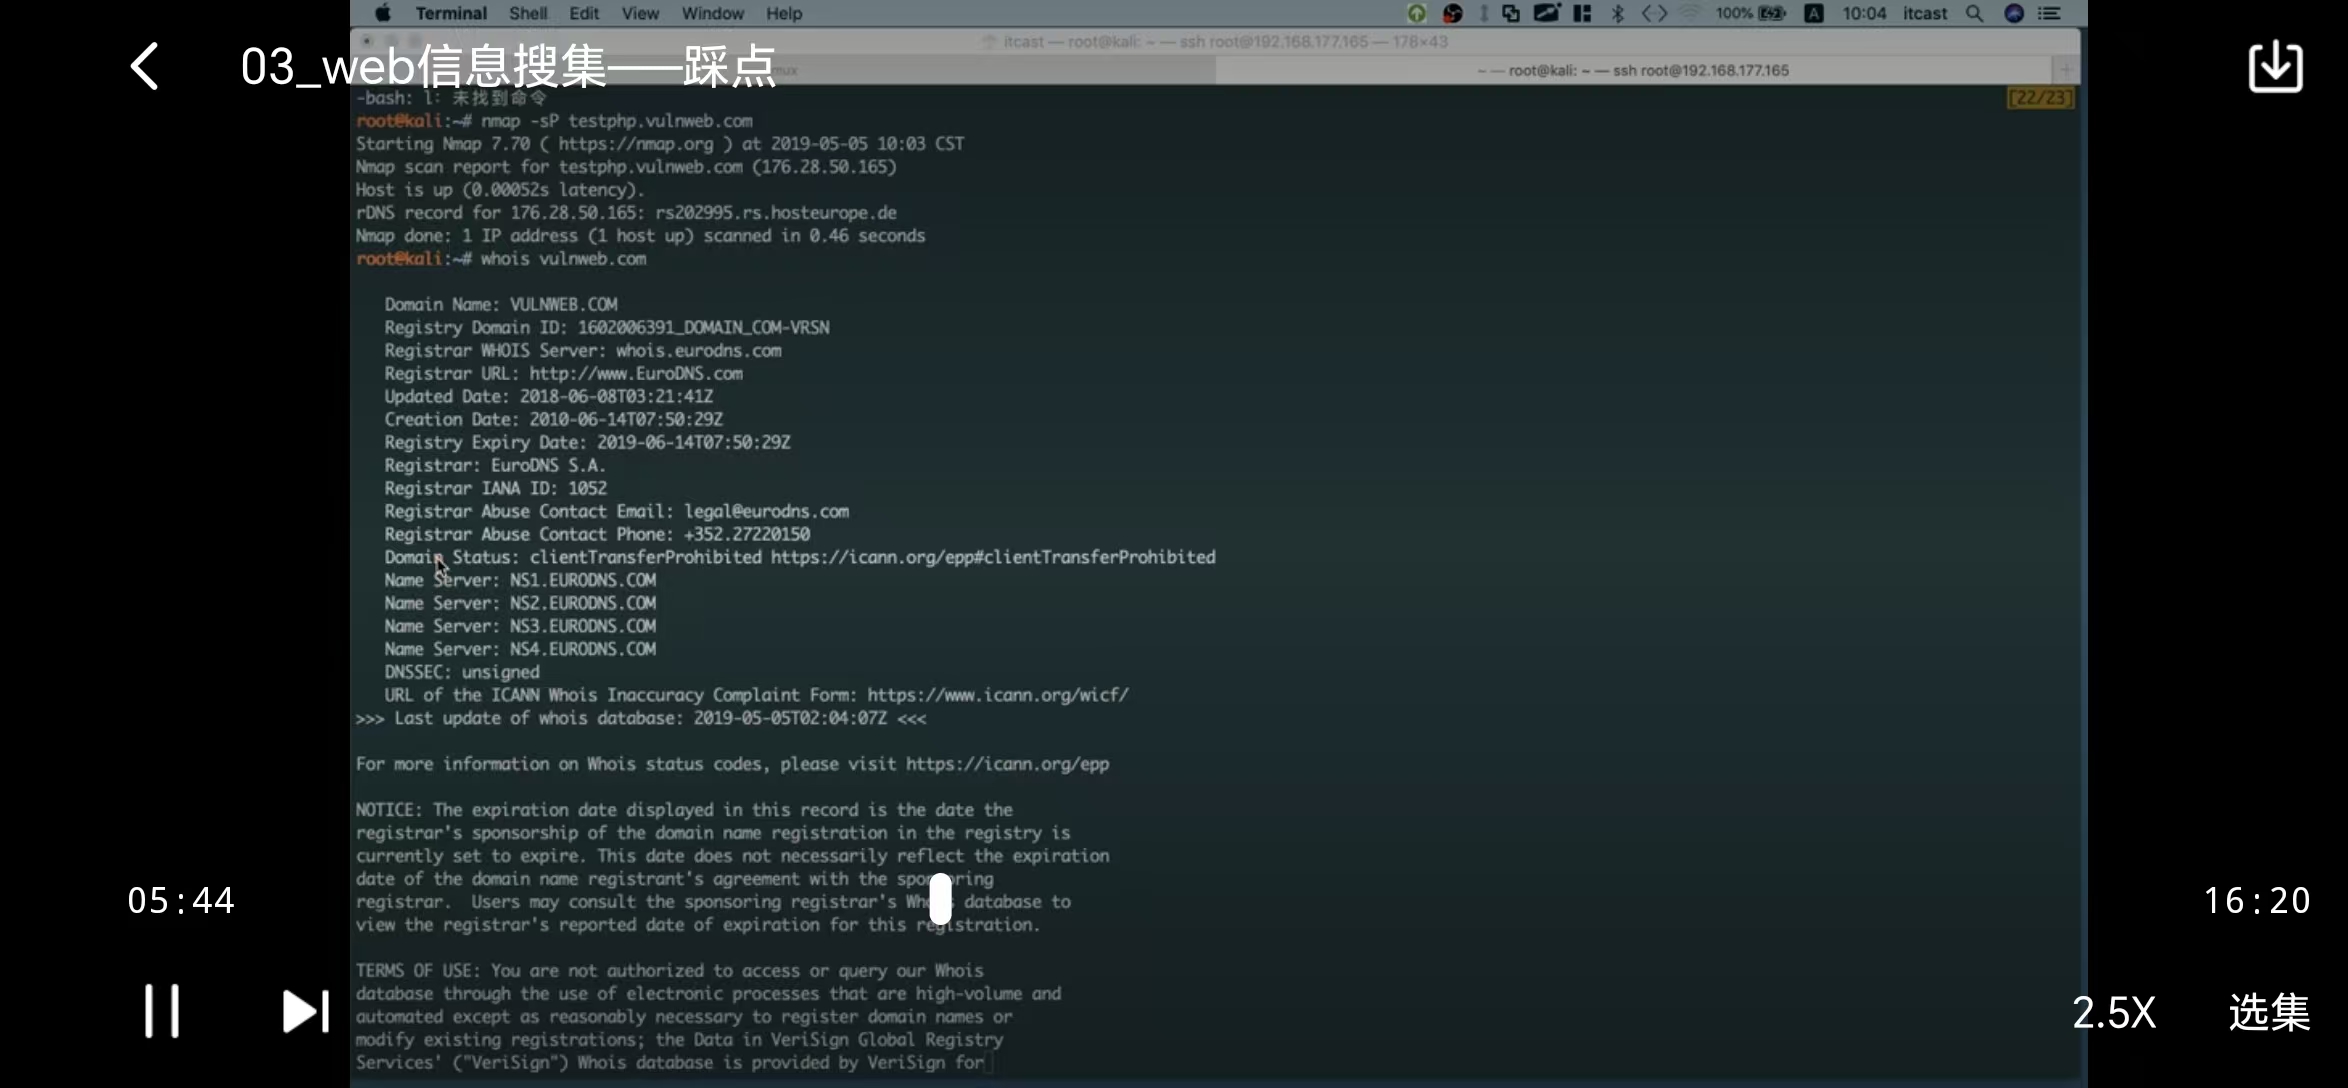Click the itcast user name in menu bar
Viewport: 2348px width, 1088px height.
(1925, 13)
